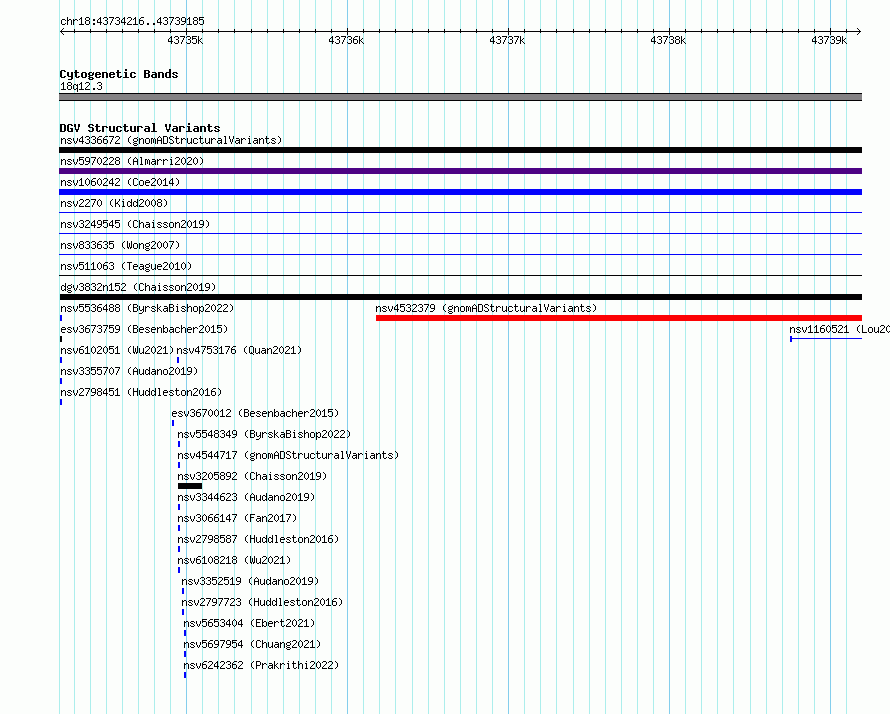
Task: Click nsv5548349 (ByrskaBishop2022) label
Action: click(265, 434)
